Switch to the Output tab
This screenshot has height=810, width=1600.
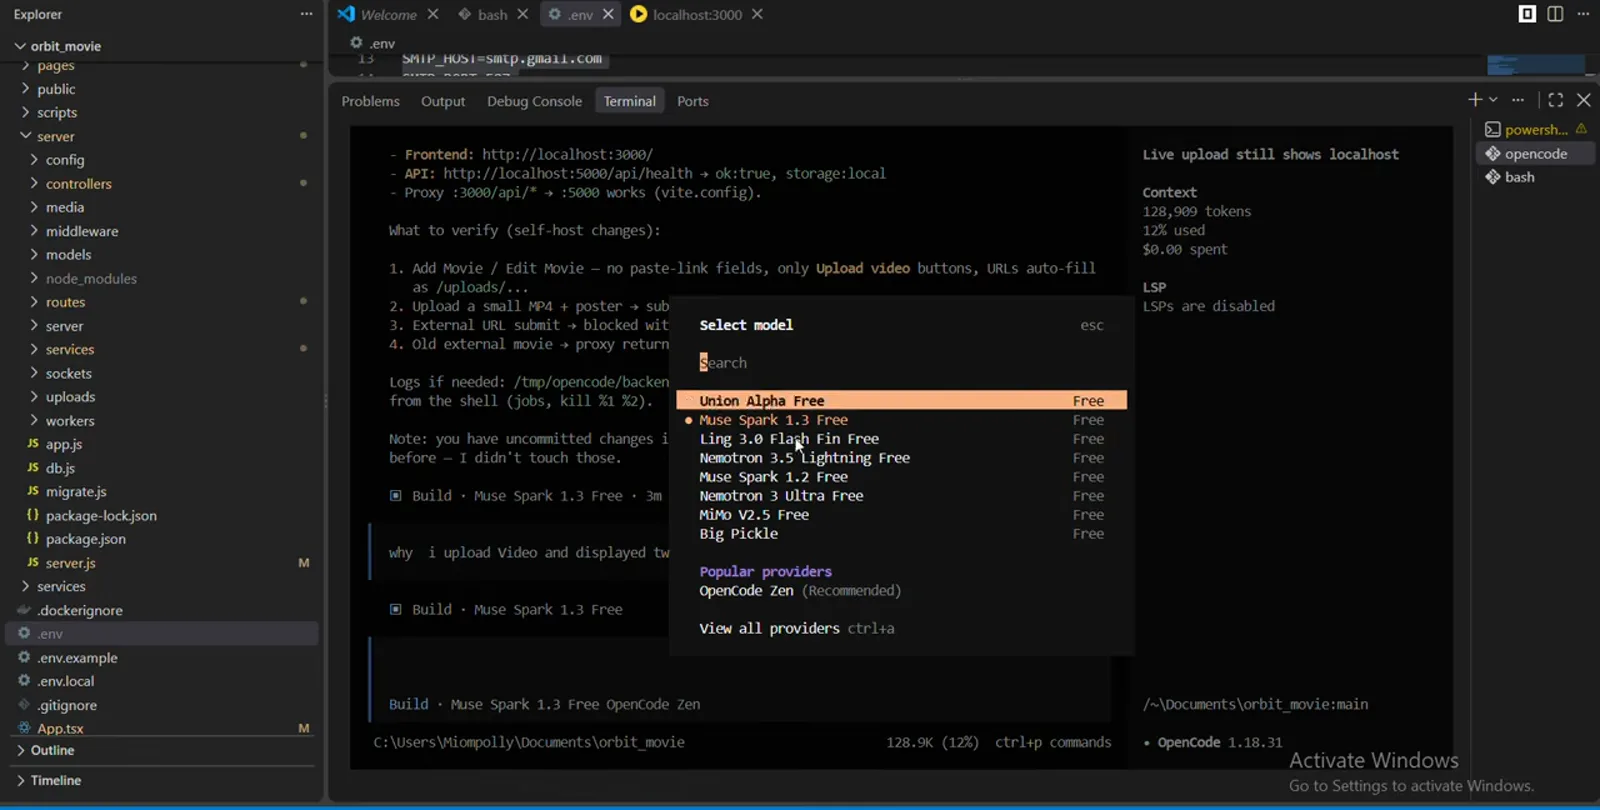click(443, 101)
